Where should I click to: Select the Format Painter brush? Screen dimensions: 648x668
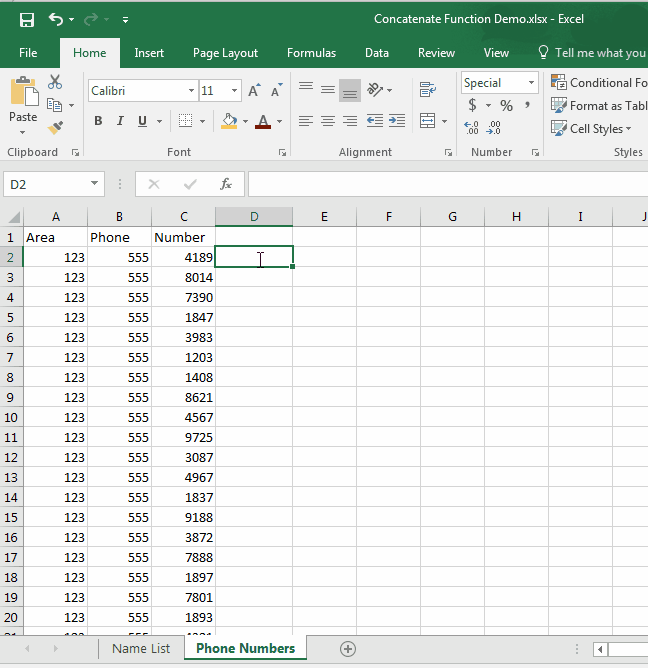[55, 127]
